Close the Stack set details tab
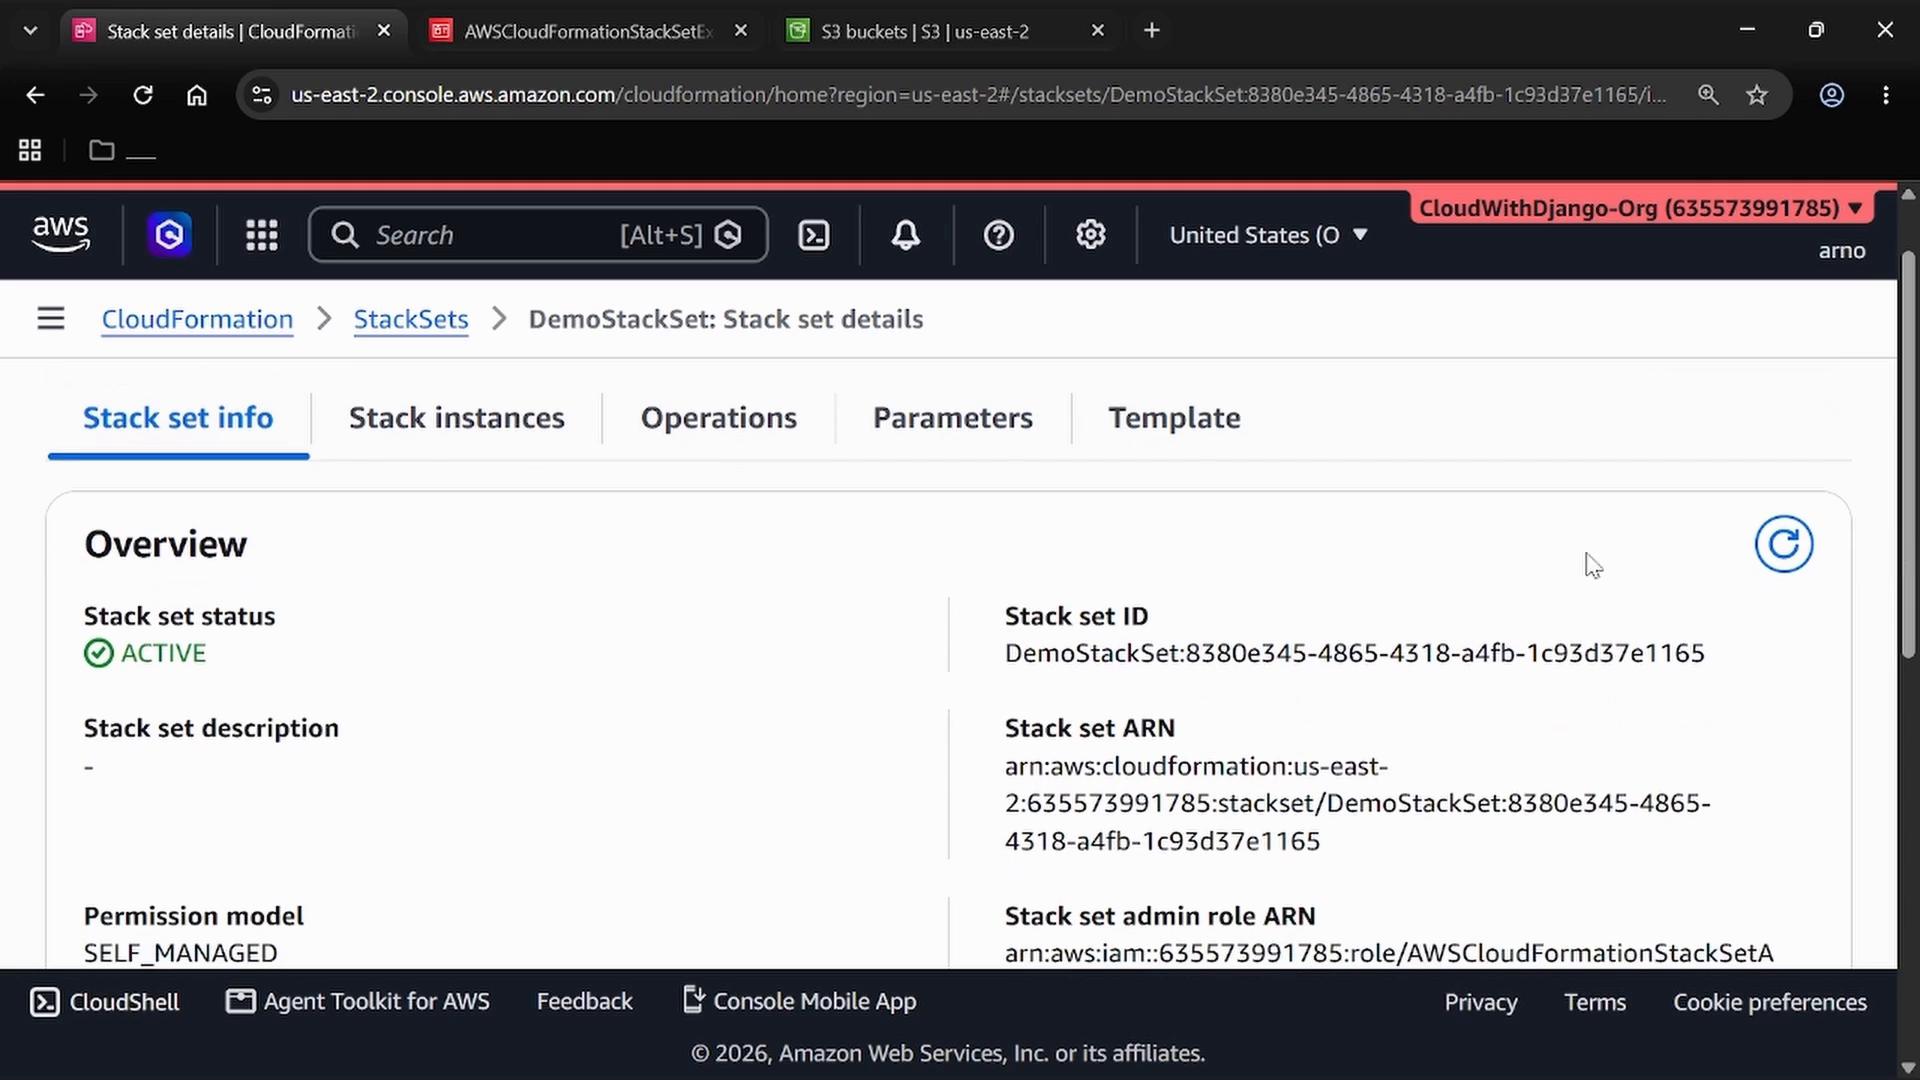Image resolution: width=1920 pixels, height=1080 pixels. [x=384, y=31]
